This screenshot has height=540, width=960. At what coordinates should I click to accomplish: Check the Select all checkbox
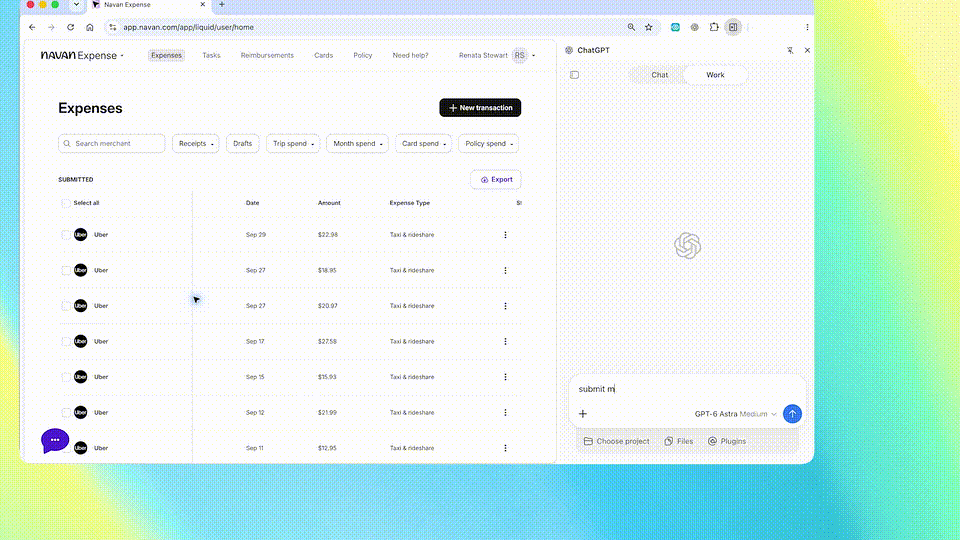click(x=66, y=203)
